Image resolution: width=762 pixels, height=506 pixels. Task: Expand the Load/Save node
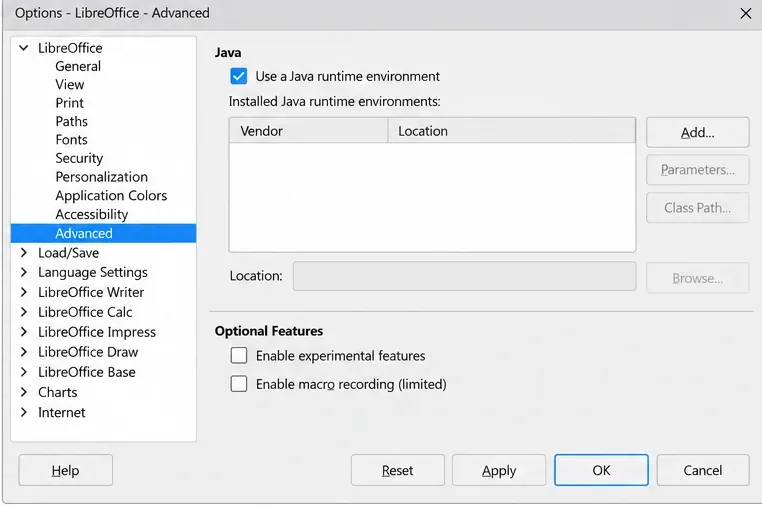point(23,252)
